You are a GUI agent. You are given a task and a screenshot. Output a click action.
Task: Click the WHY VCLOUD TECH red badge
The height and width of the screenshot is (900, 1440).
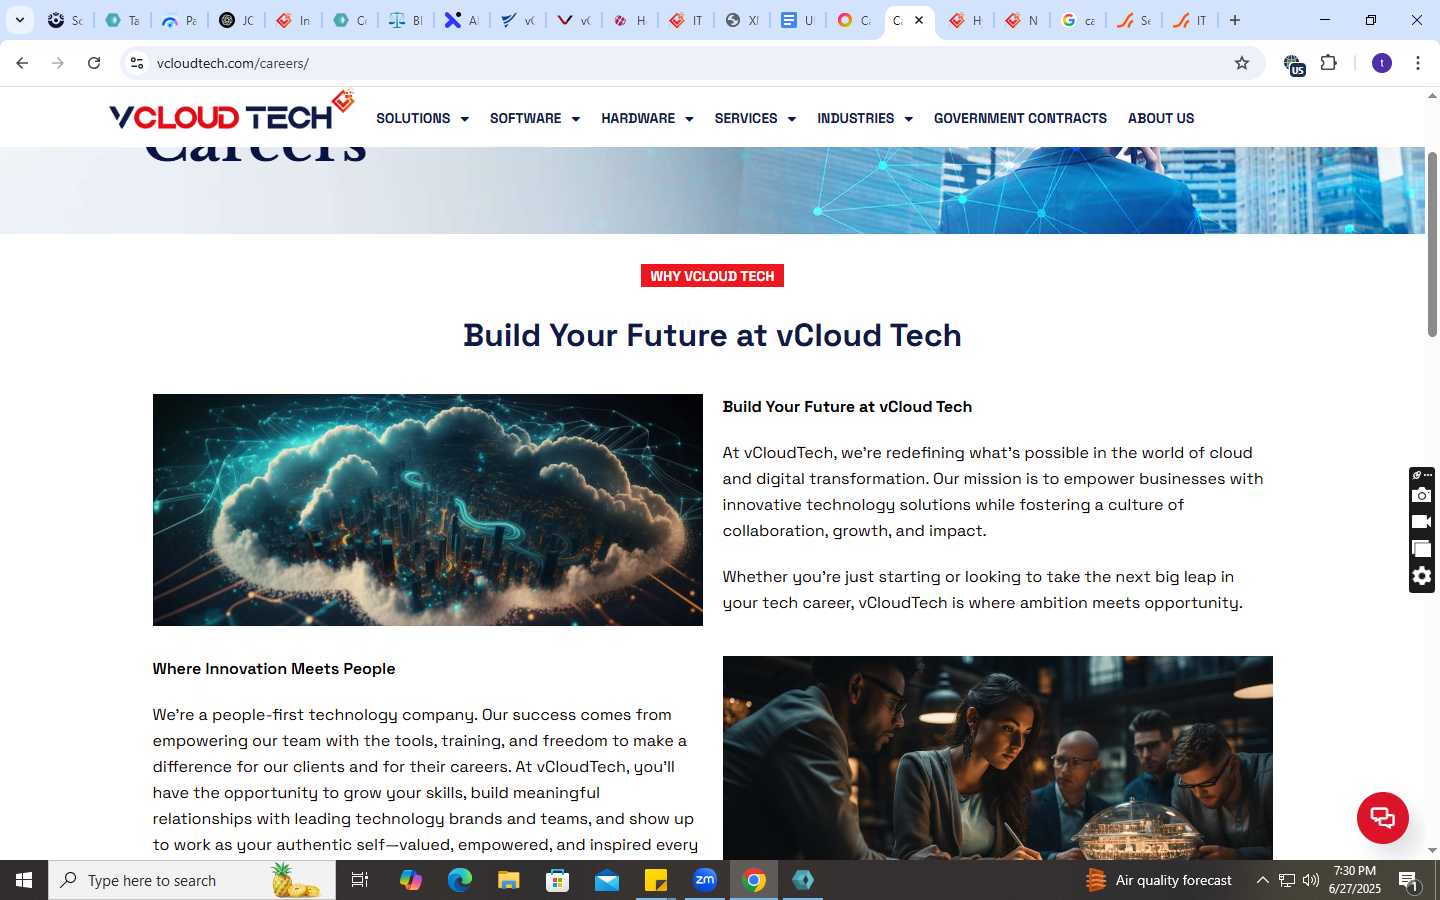click(x=712, y=276)
